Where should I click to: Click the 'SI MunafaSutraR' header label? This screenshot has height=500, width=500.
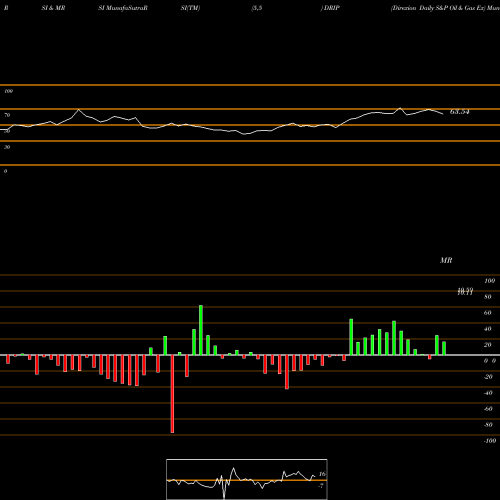pos(123,8)
